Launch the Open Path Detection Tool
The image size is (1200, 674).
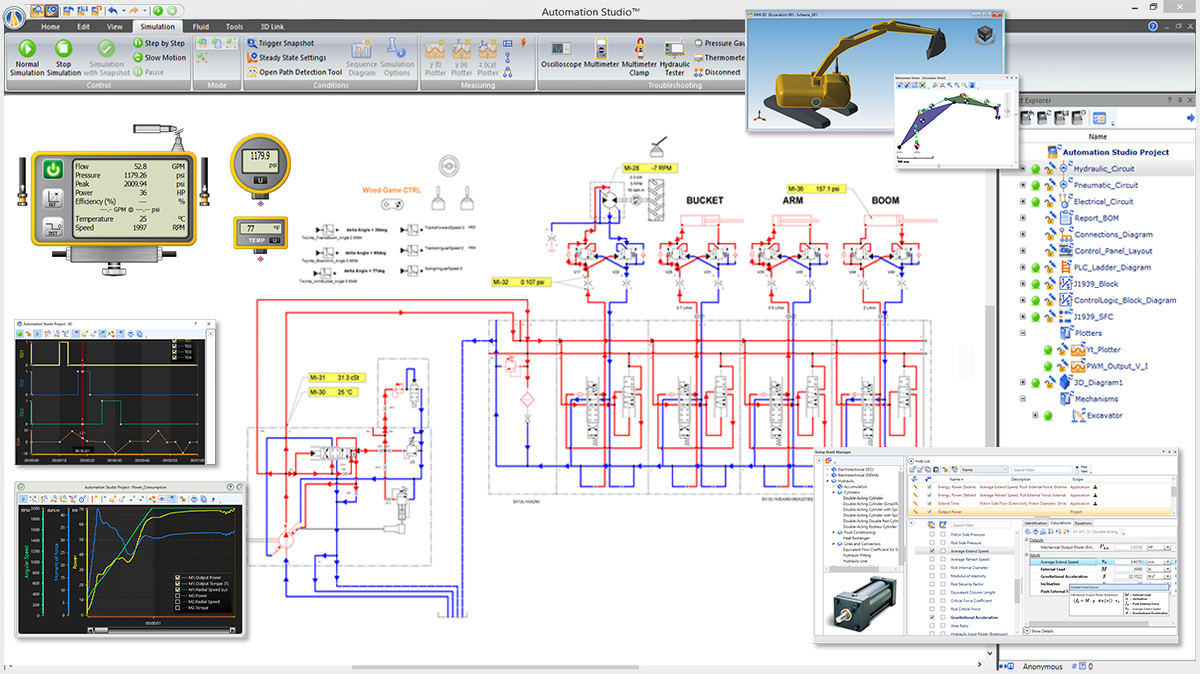point(293,72)
